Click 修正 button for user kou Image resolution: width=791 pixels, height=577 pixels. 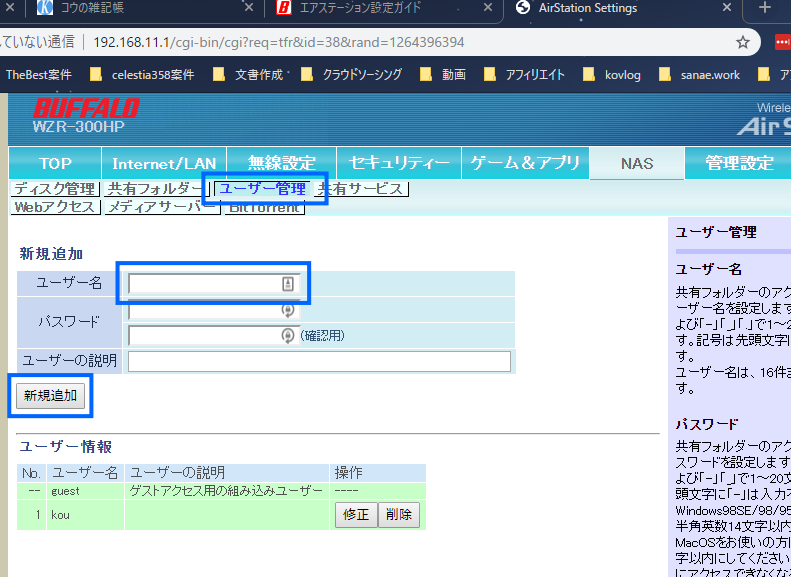tap(355, 515)
